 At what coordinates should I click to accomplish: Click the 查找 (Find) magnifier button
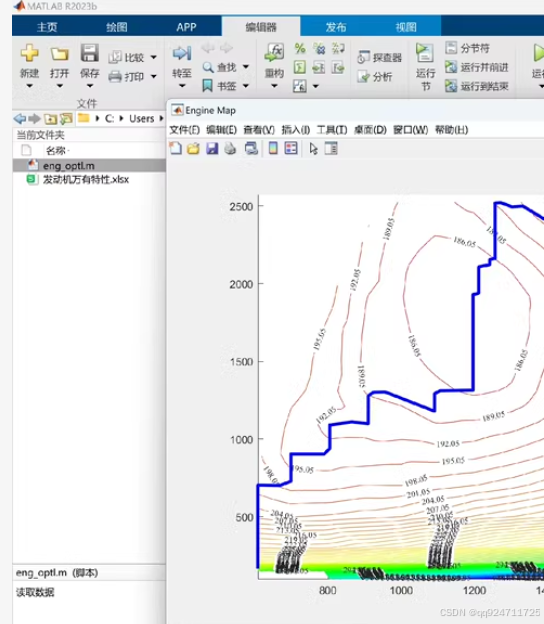pyautogui.click(x=219, y=67)
